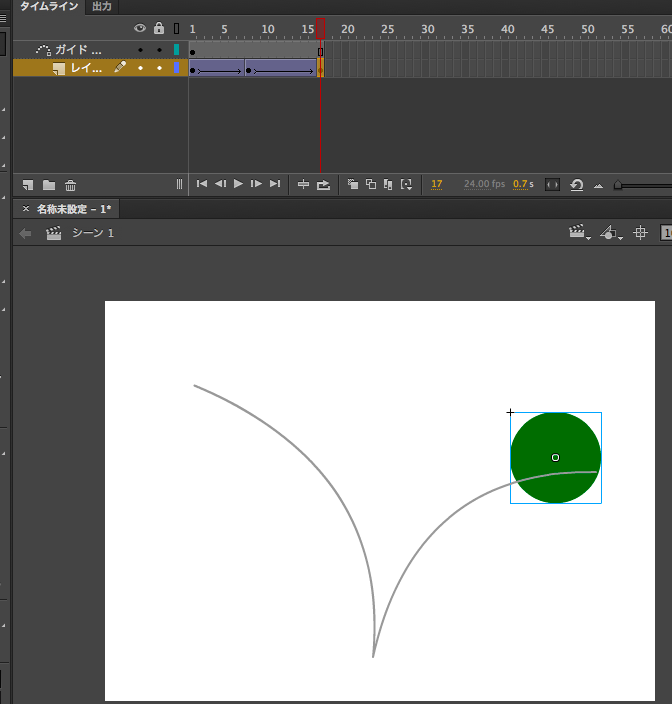The width and height of the screenshot is (672, 704).
Task: Open the Edit Scene dropdown
Action: click(580, 232)
